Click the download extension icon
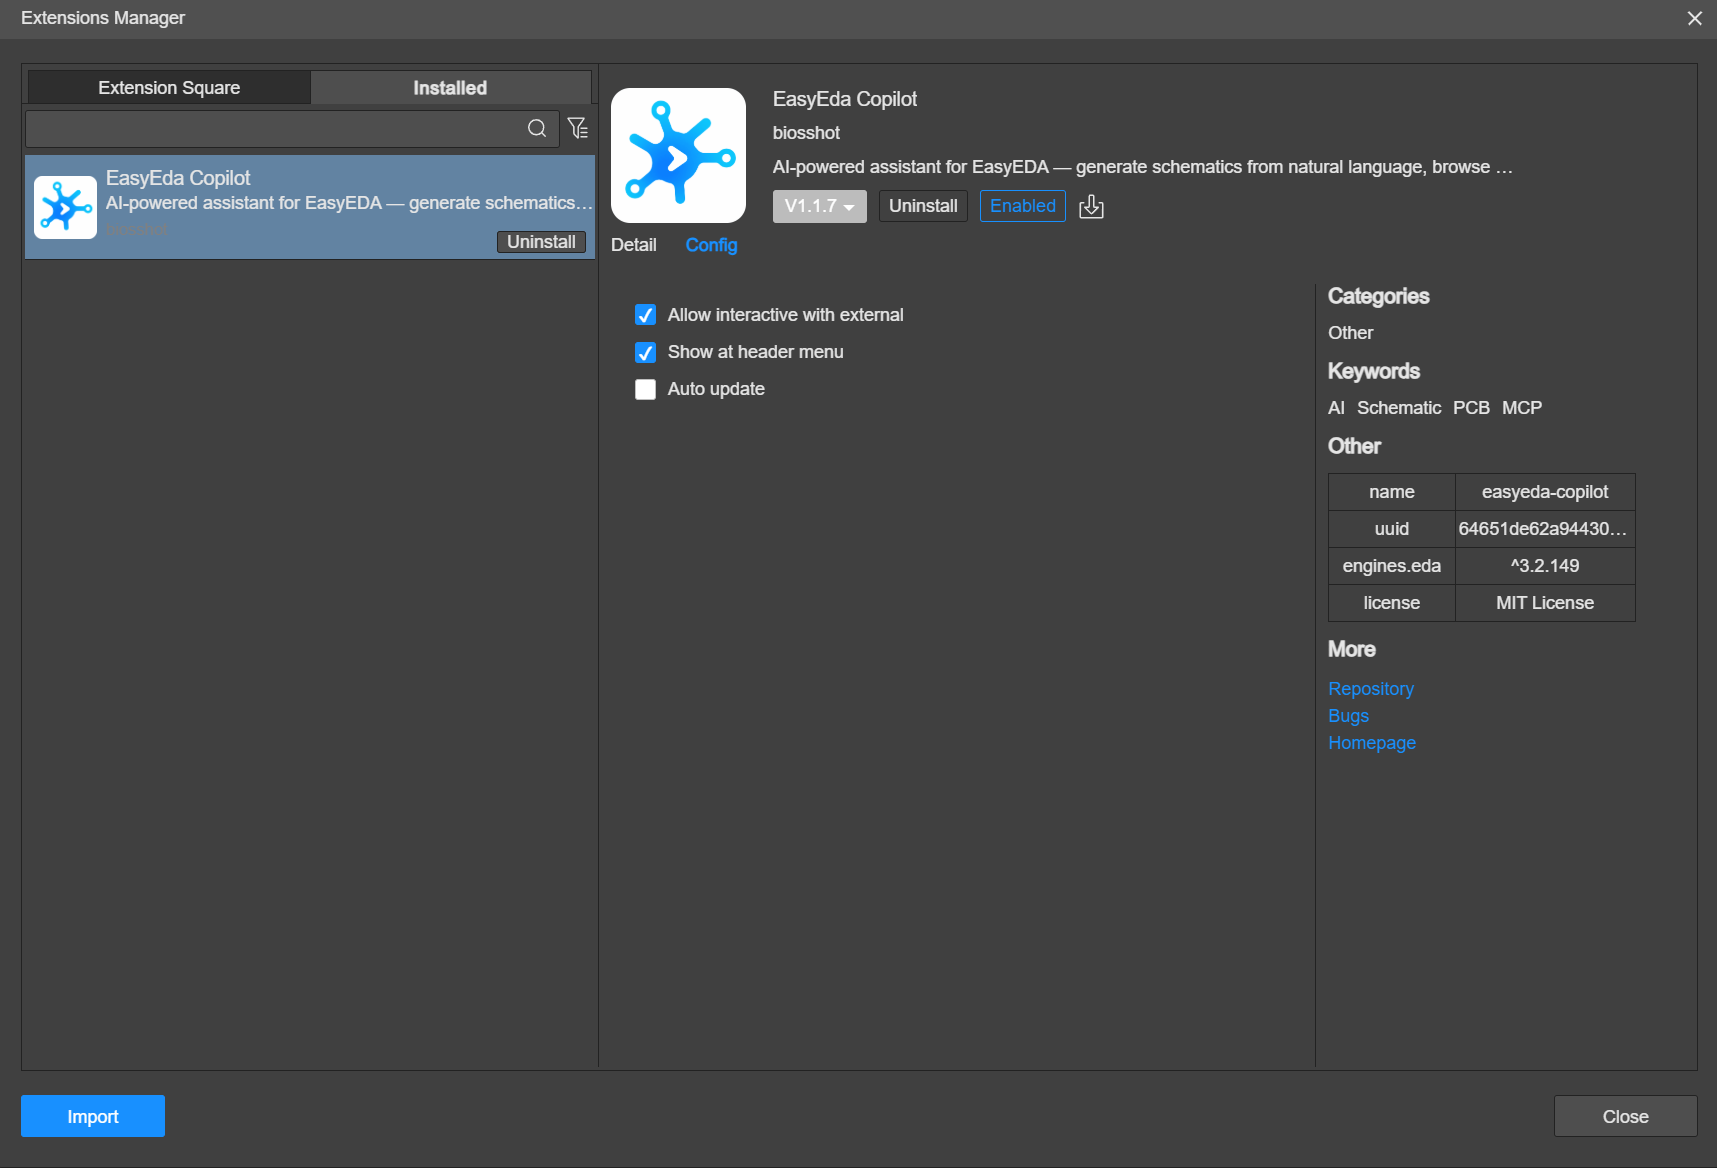Image resolution: width=1717 pixels, height=1168 pixels. [x=1091, y=206]
